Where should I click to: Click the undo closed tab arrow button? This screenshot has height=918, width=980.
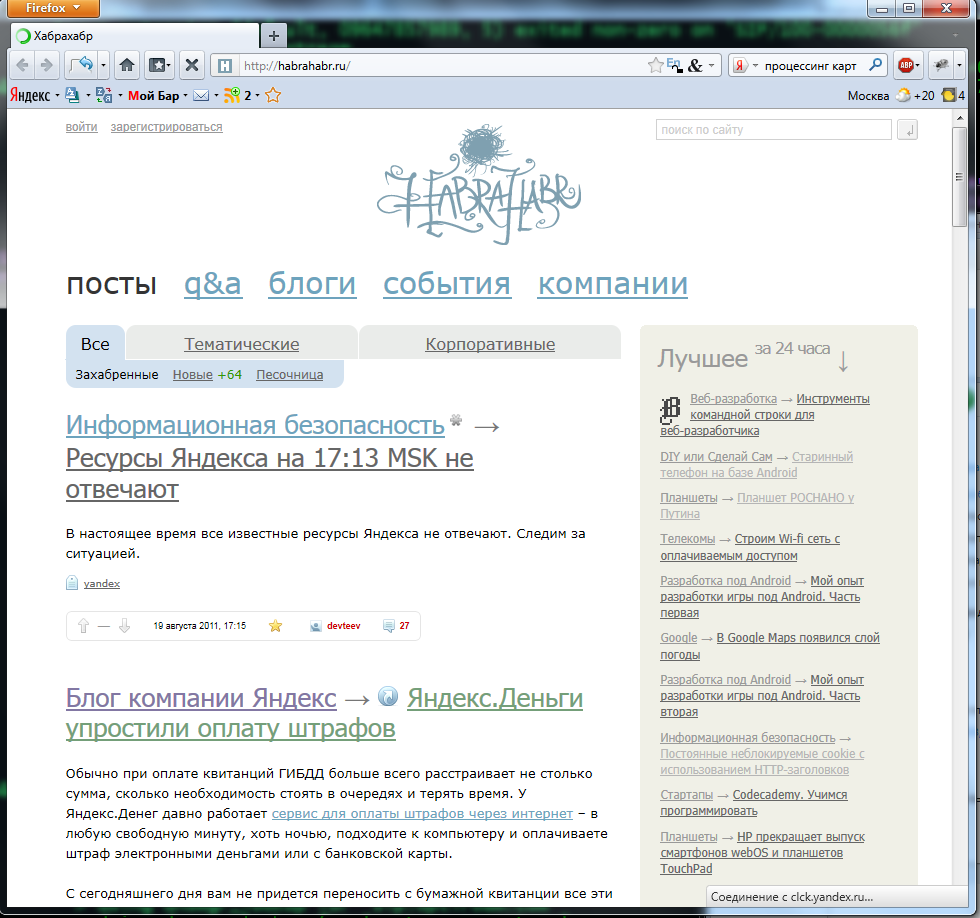coord(81,65)
